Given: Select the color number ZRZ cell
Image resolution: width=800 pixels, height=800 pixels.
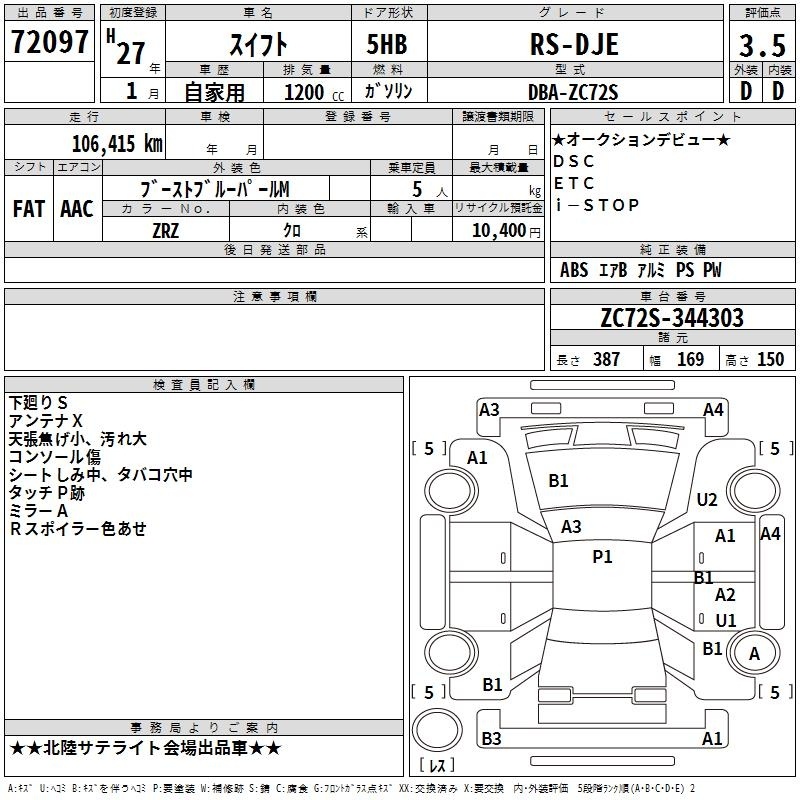Looking at the screenshot, I should coord(166,230).
